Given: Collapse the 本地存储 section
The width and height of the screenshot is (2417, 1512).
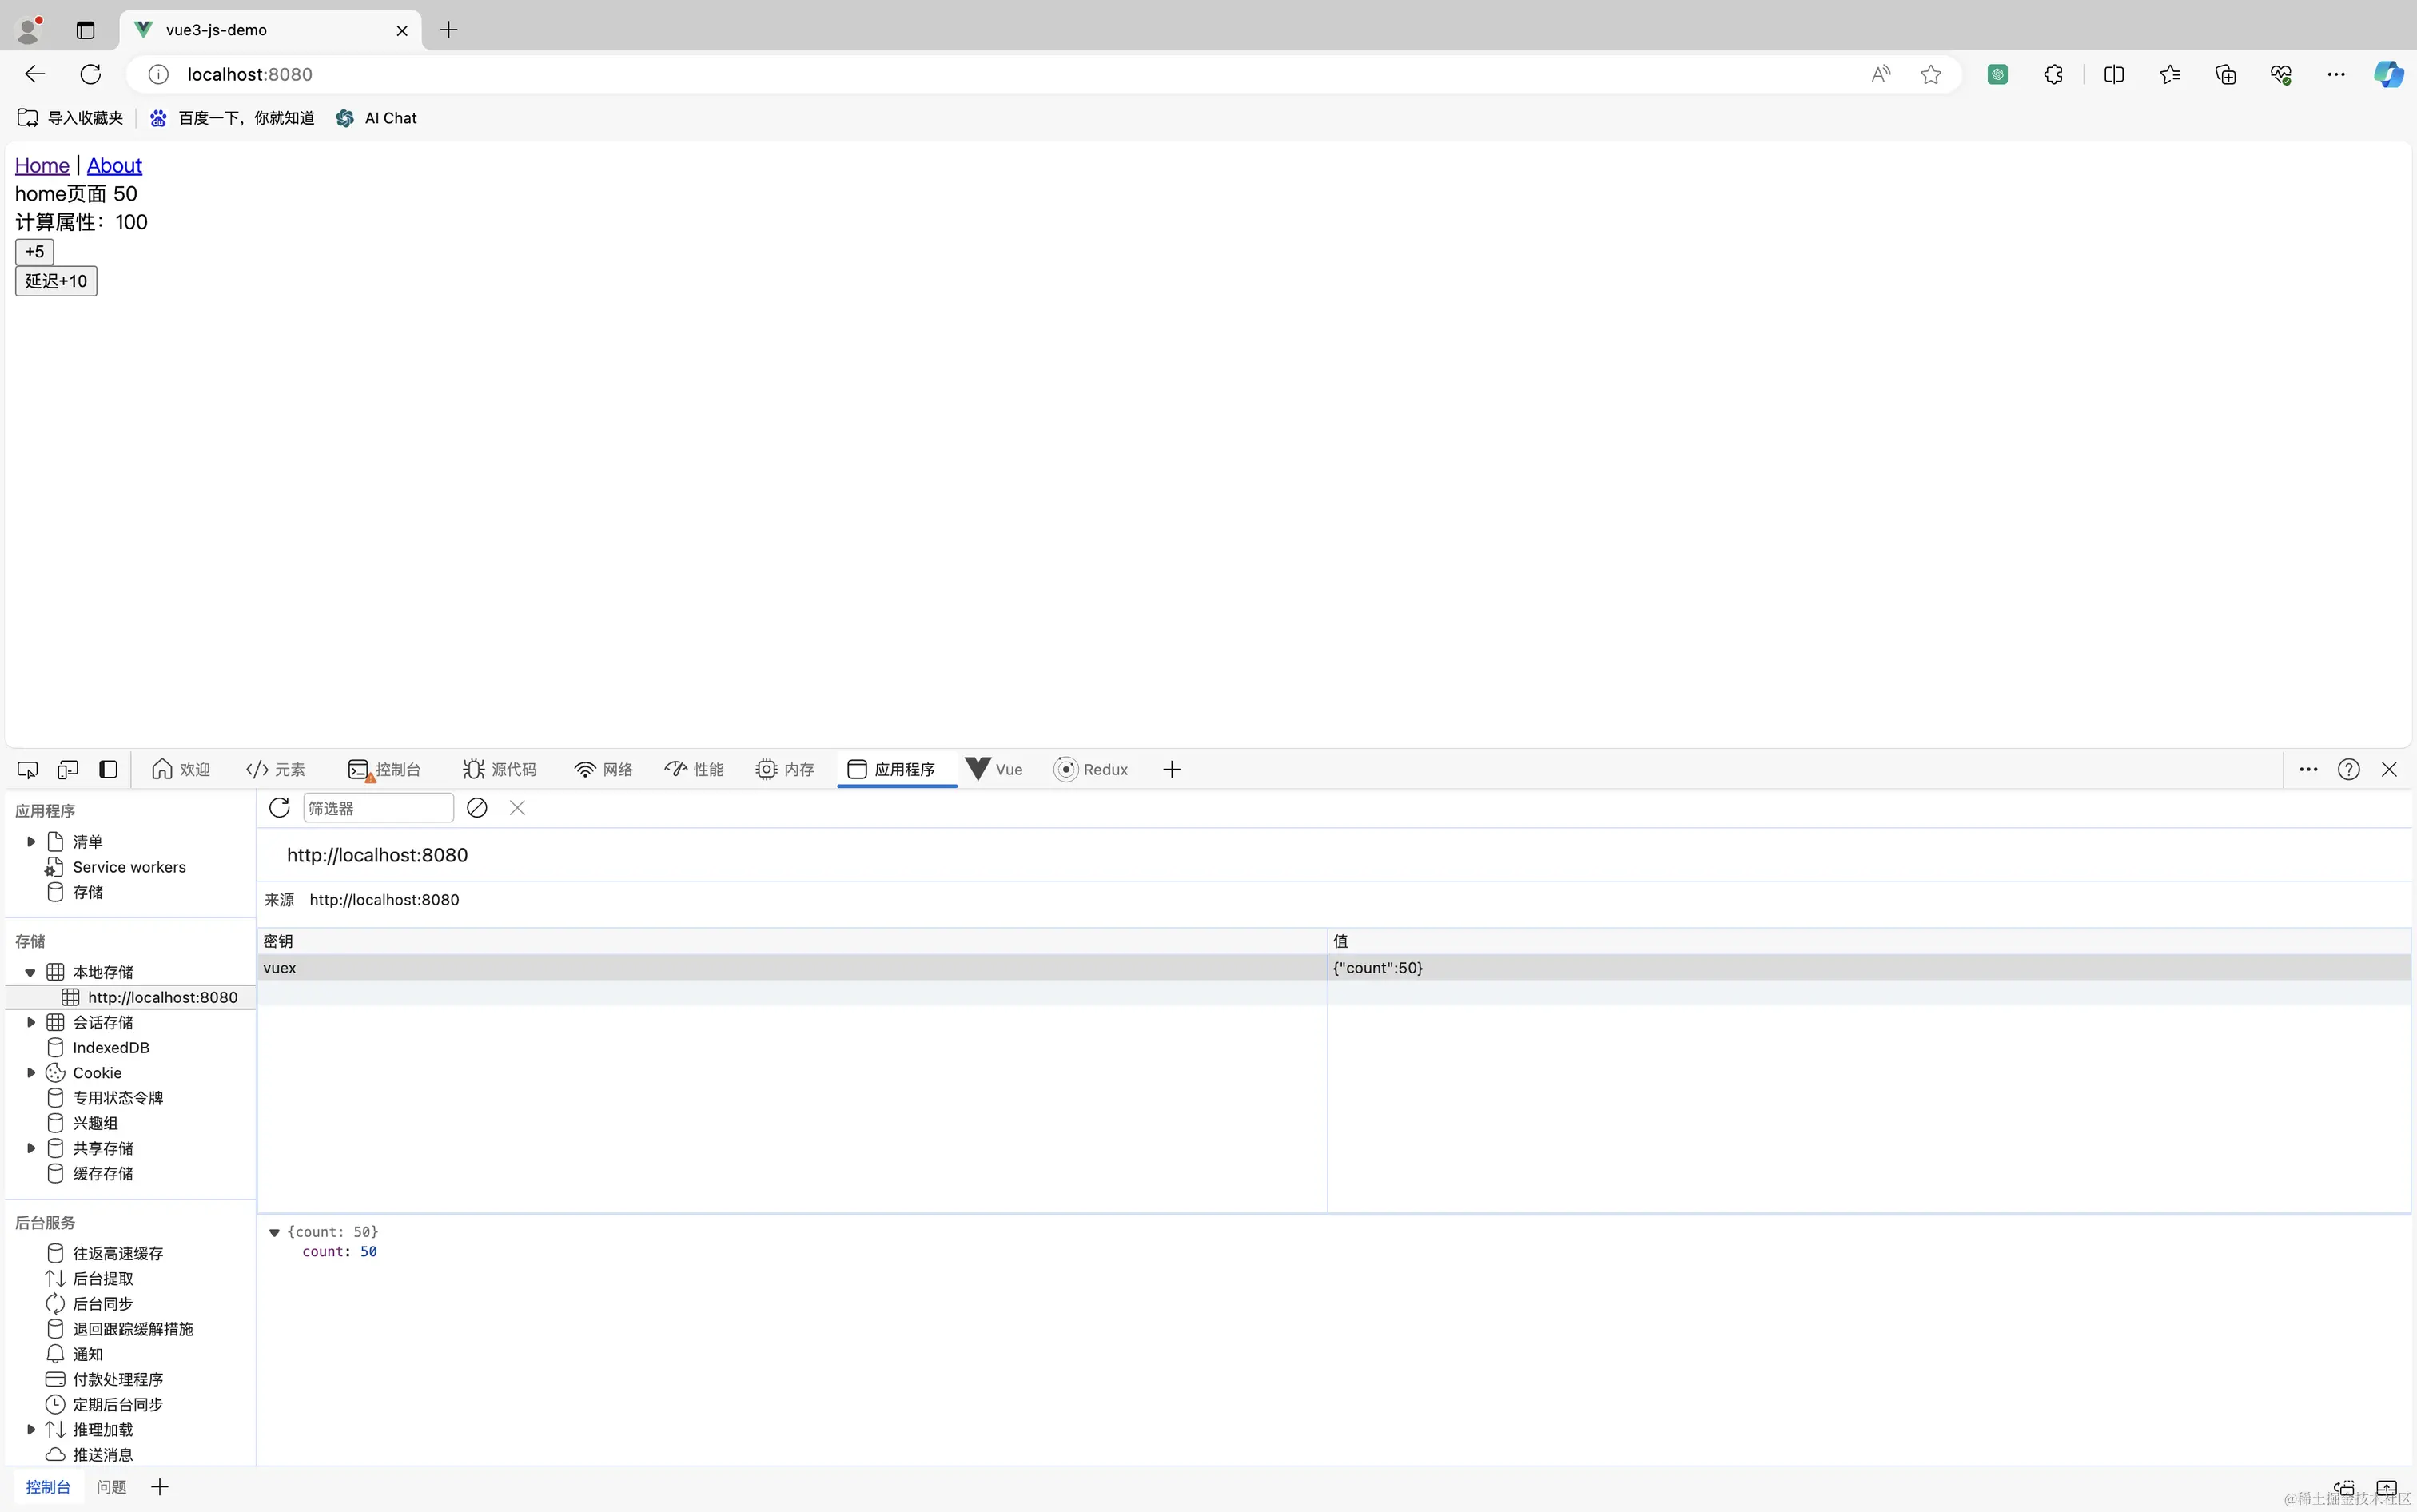Looking at the screenshot, I should (30, 971).
